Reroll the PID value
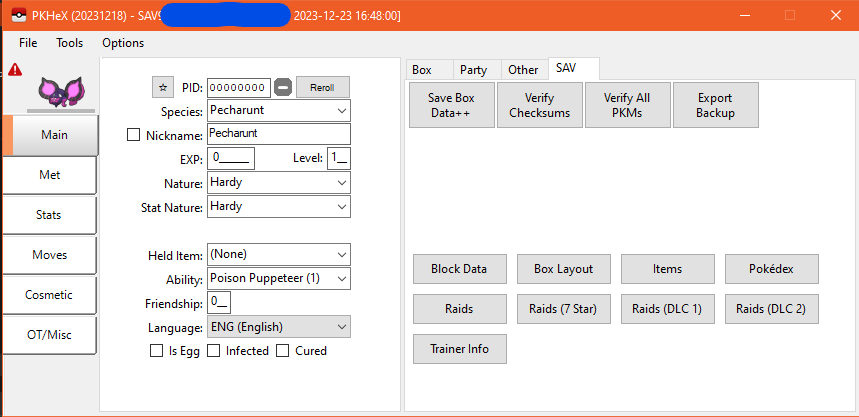This screenshot has width=859, height=417. click(x=323, y=87)
